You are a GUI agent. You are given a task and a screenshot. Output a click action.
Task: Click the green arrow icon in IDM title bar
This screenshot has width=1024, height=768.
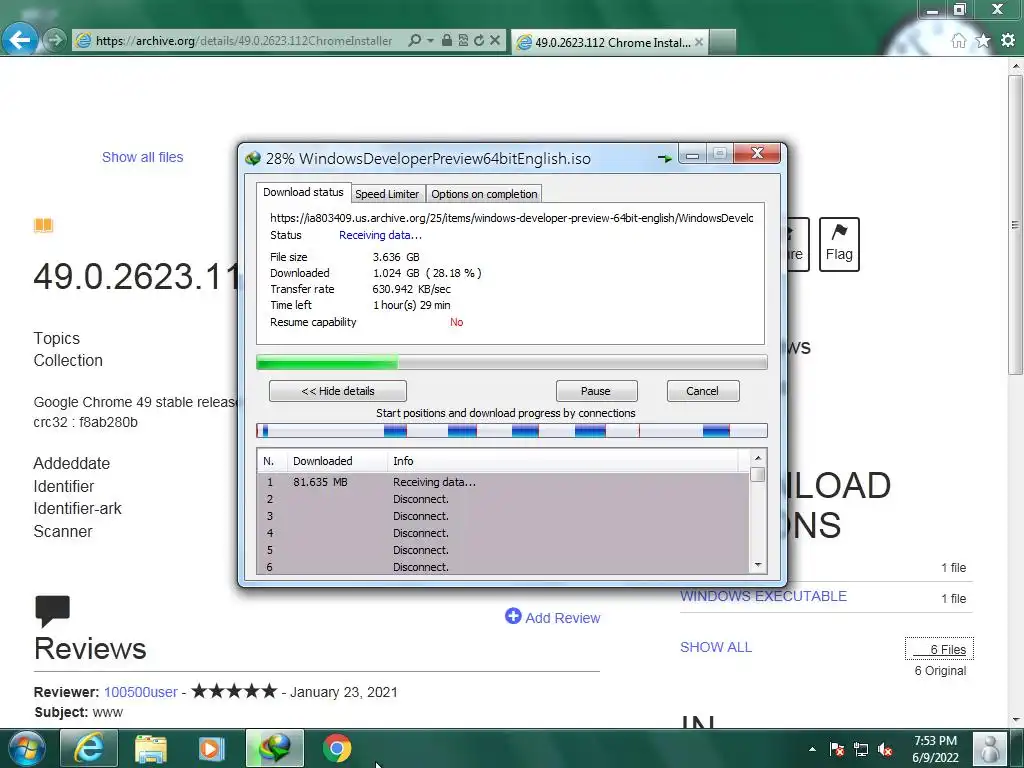(x=665, y=159)
